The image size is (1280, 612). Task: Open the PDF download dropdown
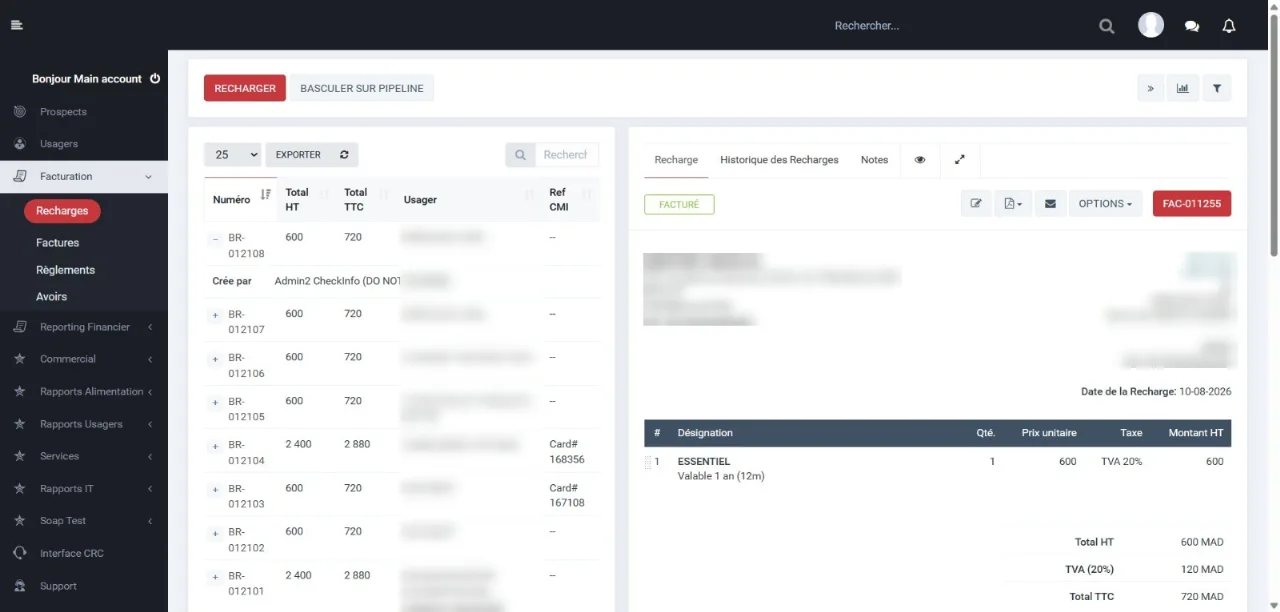[x=1013, y=204]
